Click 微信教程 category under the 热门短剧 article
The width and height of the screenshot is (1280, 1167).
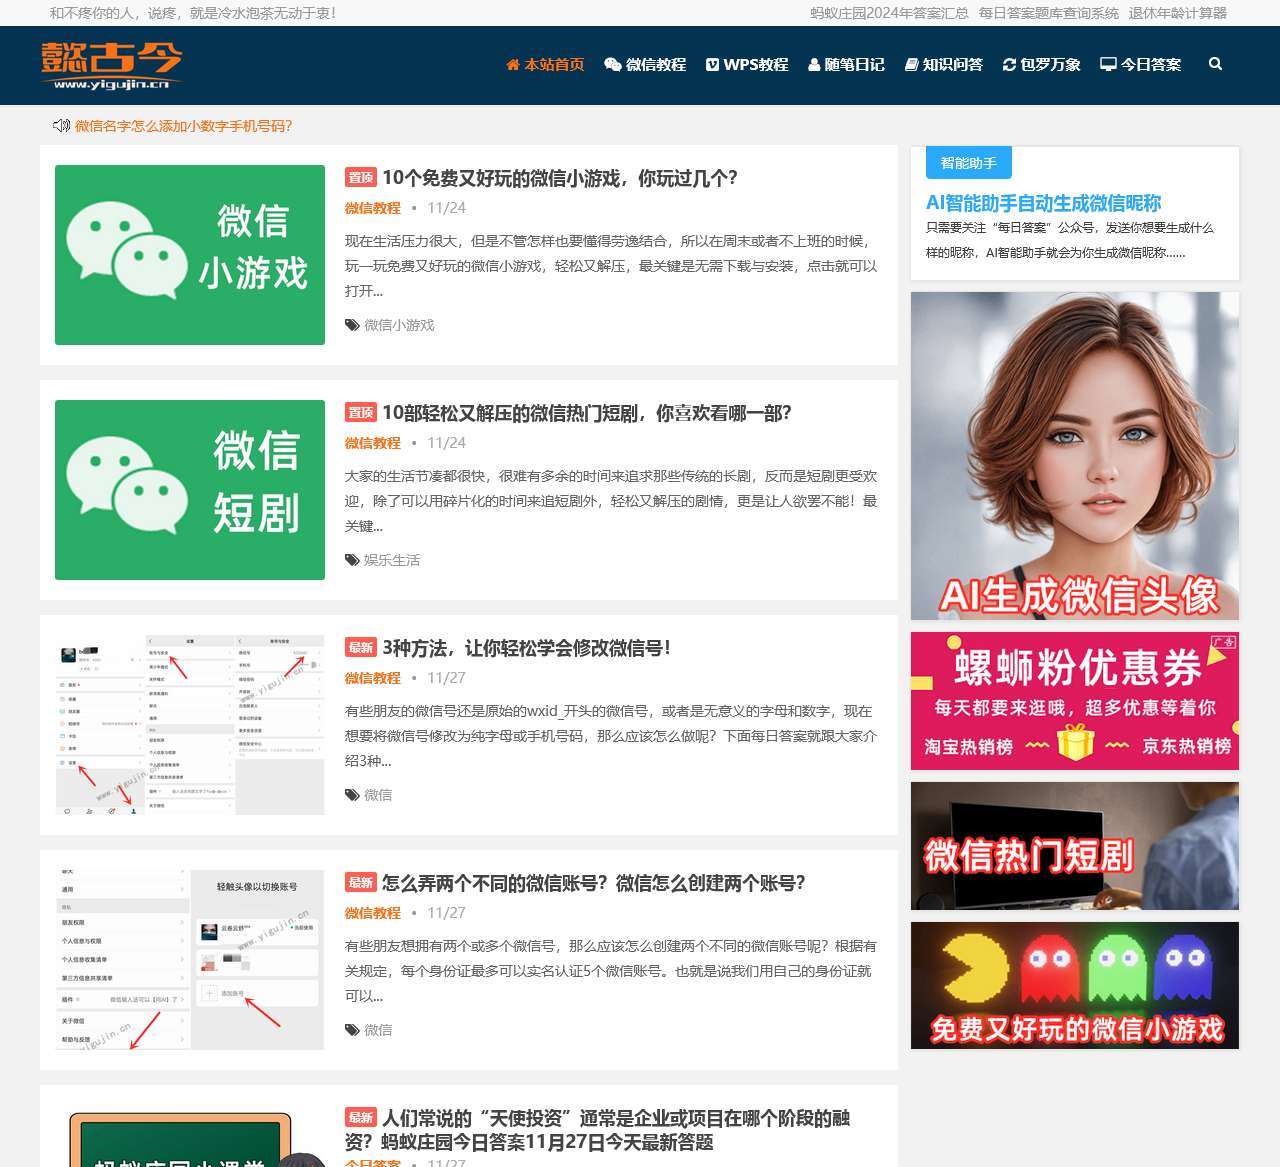pyautogui.click(x=373, y=443)
